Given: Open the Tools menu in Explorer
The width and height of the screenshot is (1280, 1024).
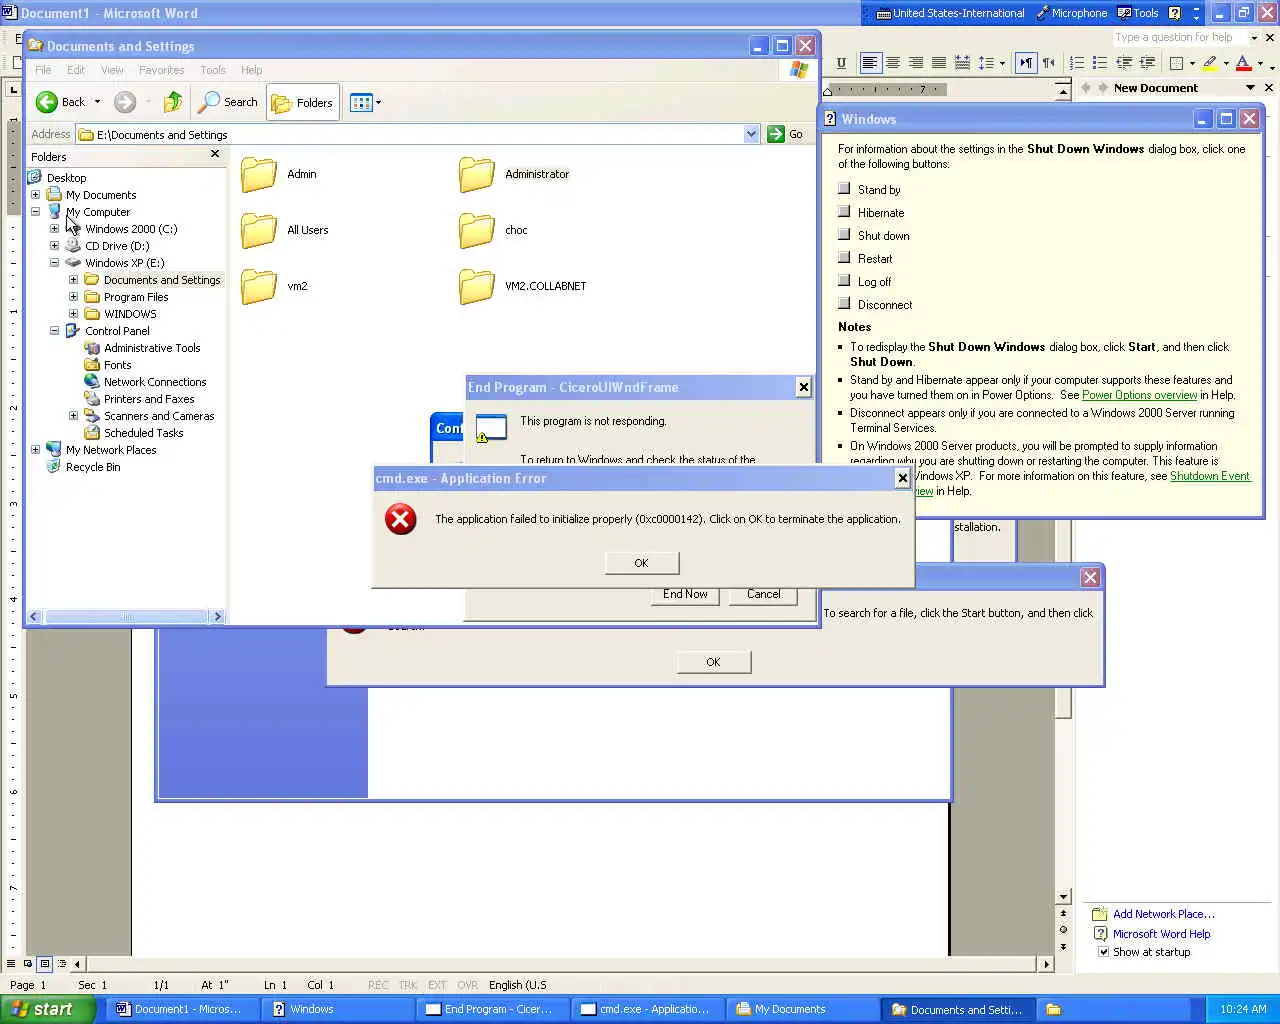Looking at the screenshot, I should coord(213,70).
